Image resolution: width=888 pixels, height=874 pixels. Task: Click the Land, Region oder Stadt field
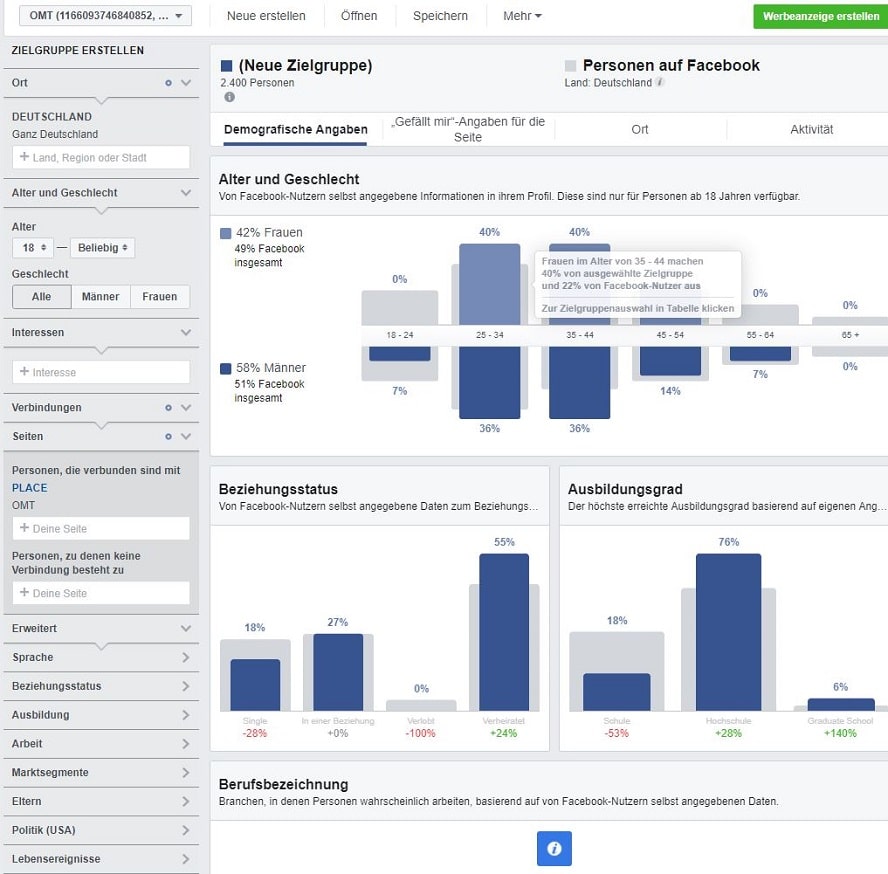[101, 157]
